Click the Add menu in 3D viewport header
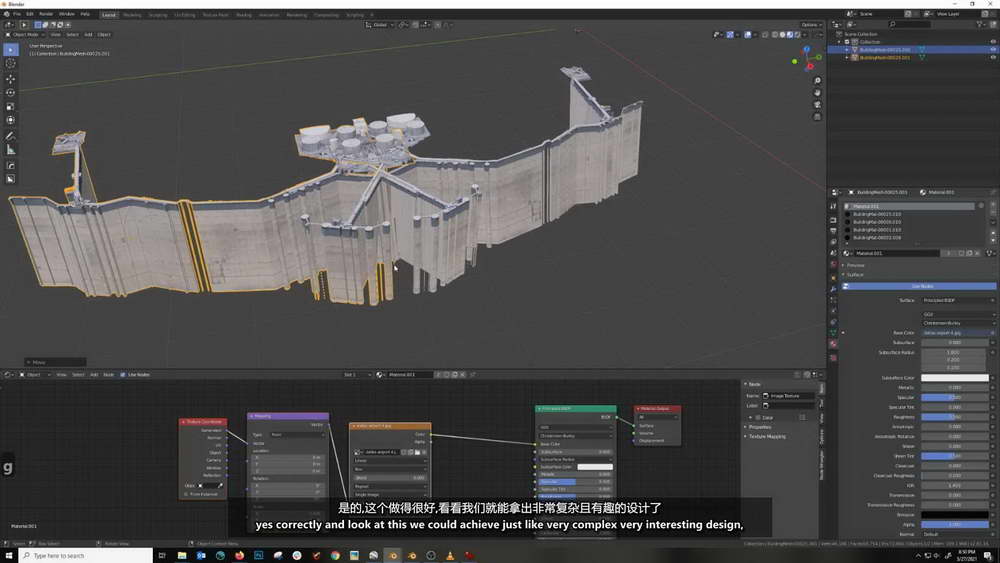The width and height of the screenshot is (1000, 563). tap(89, 34)
